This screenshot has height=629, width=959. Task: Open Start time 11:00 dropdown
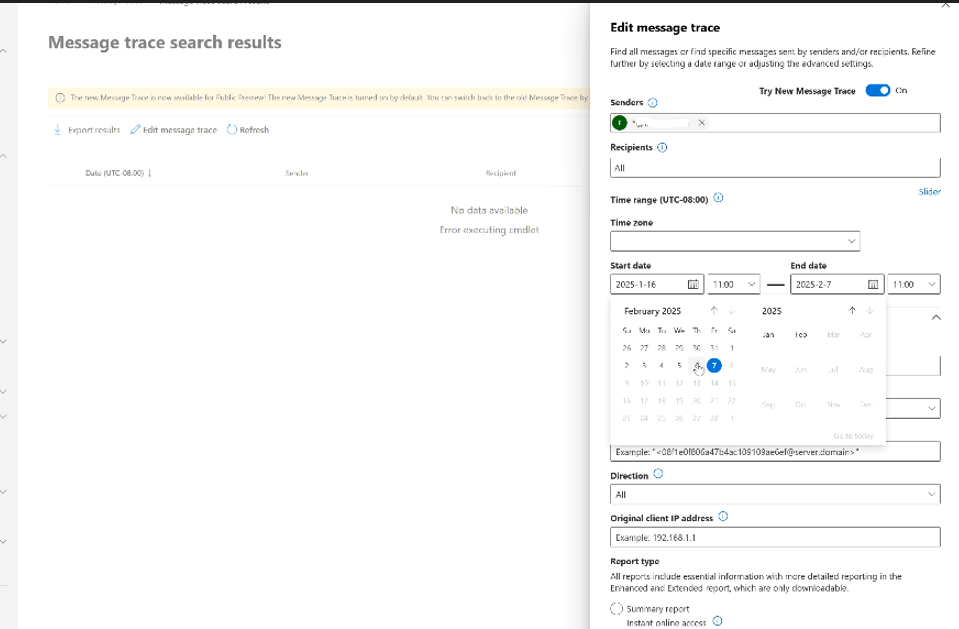point(734,285)
